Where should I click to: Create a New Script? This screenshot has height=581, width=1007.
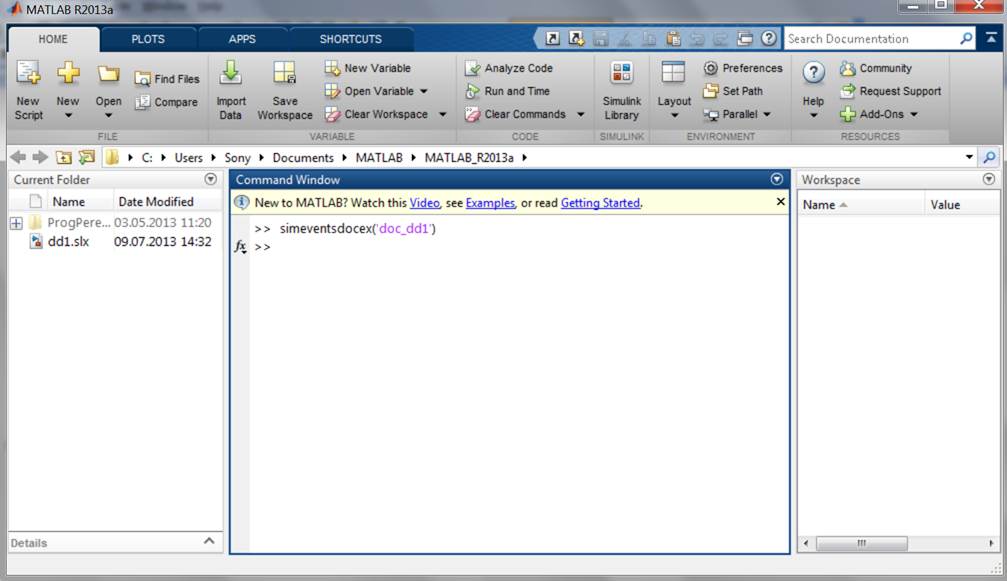(x=28, y=91)
